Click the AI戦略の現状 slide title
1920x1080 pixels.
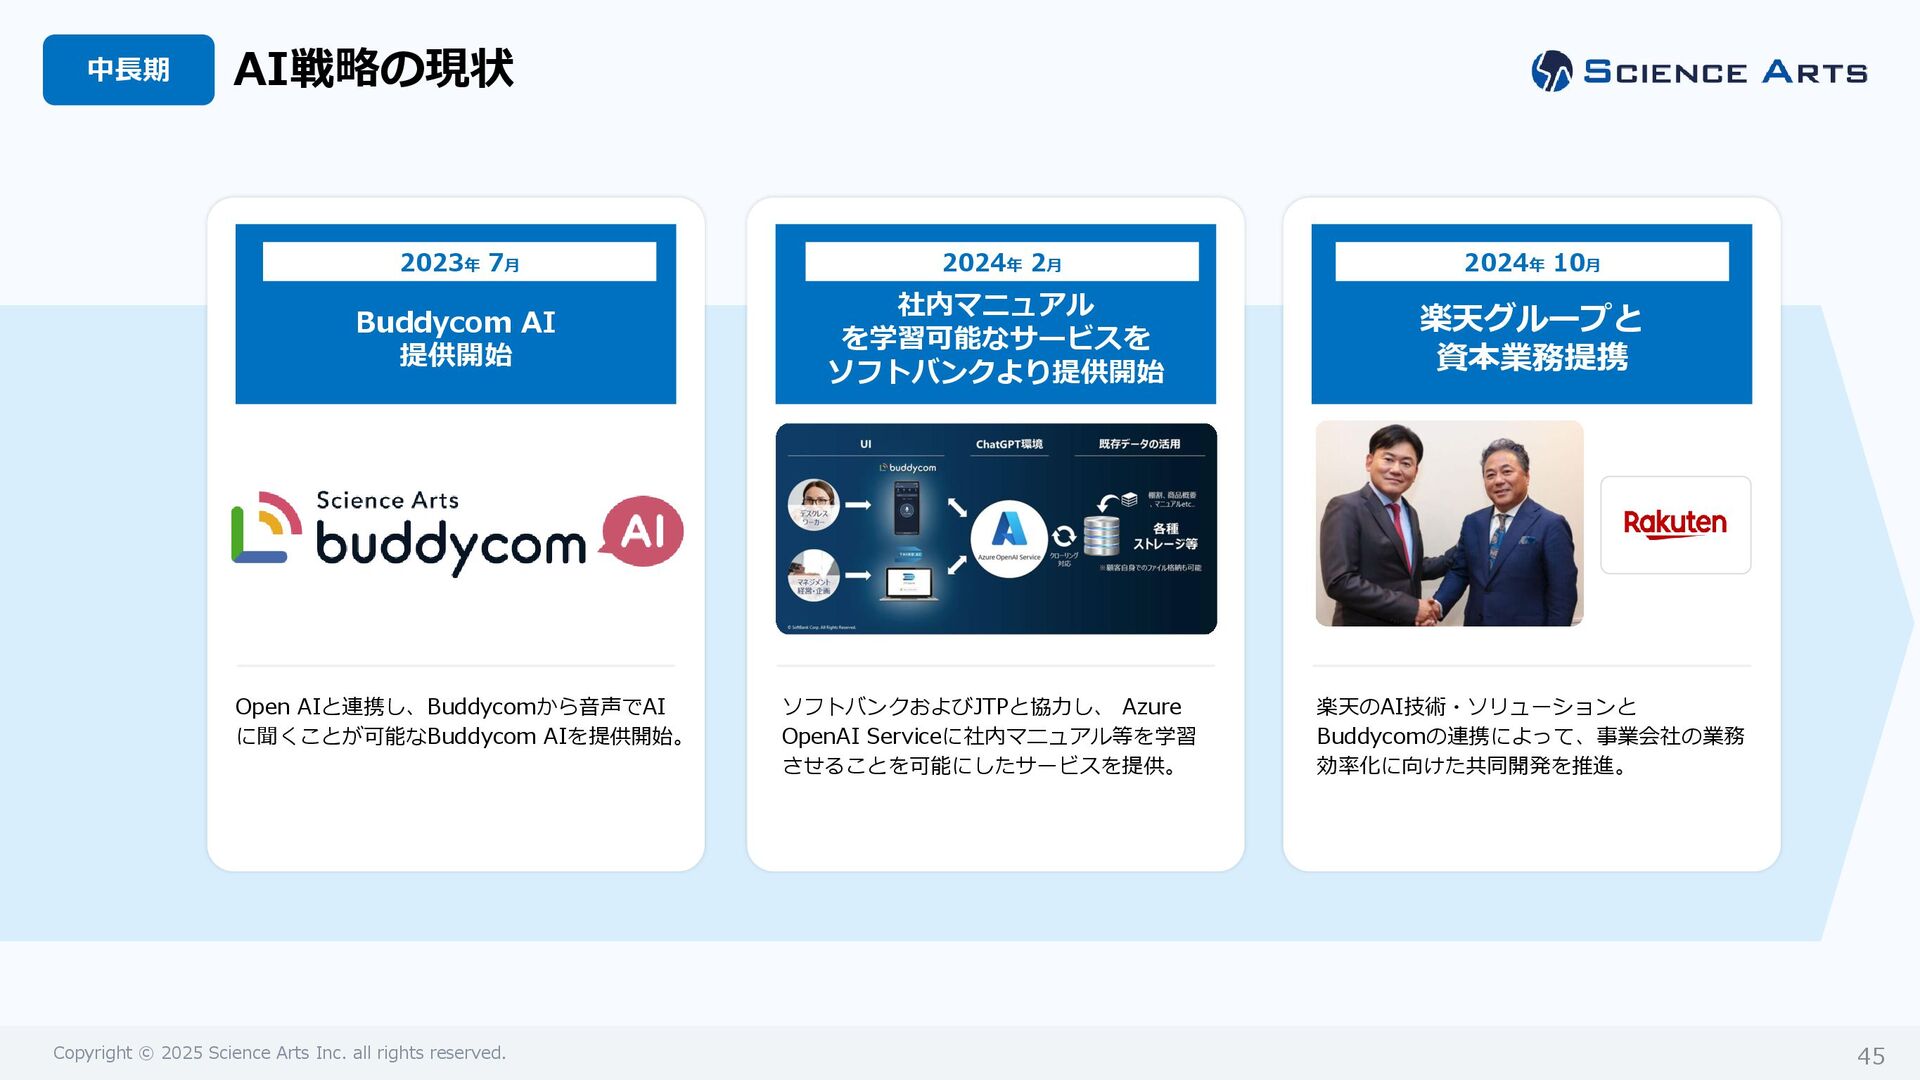tap(373, 70)
